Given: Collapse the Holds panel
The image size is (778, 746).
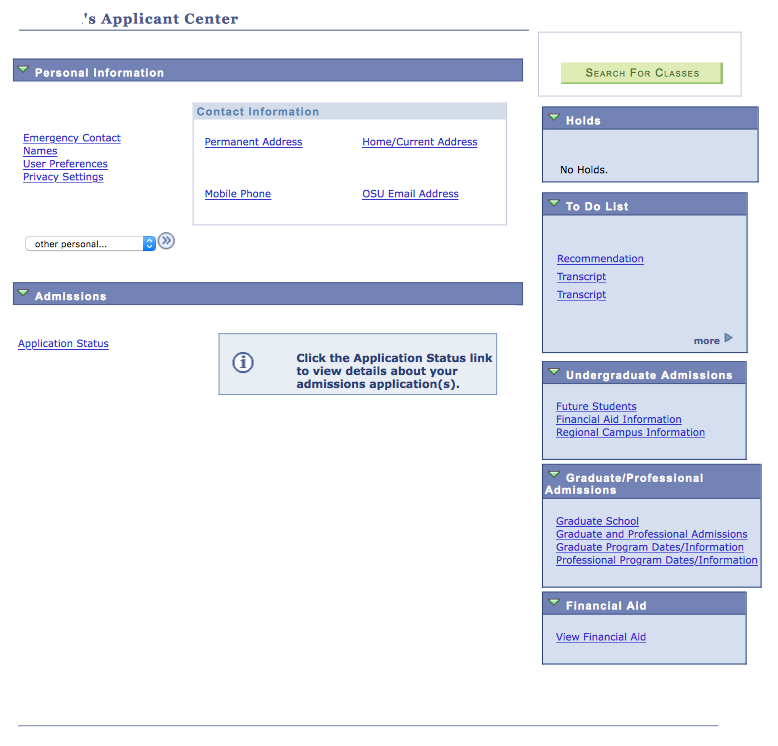Looking at the screenshot, I should 553,118.
